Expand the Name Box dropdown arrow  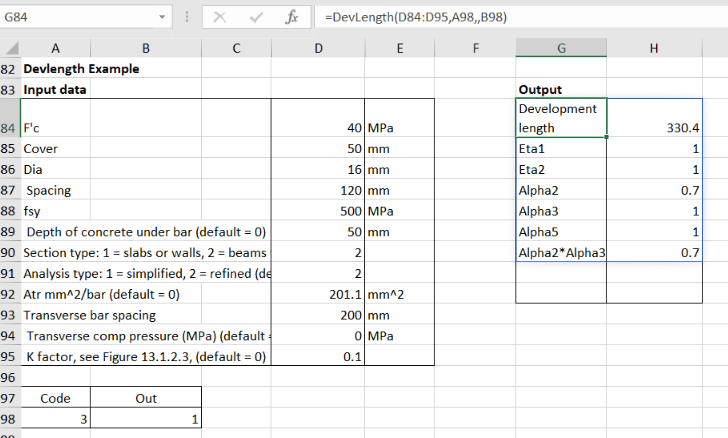pyautogui.click(x=162, y=18)
